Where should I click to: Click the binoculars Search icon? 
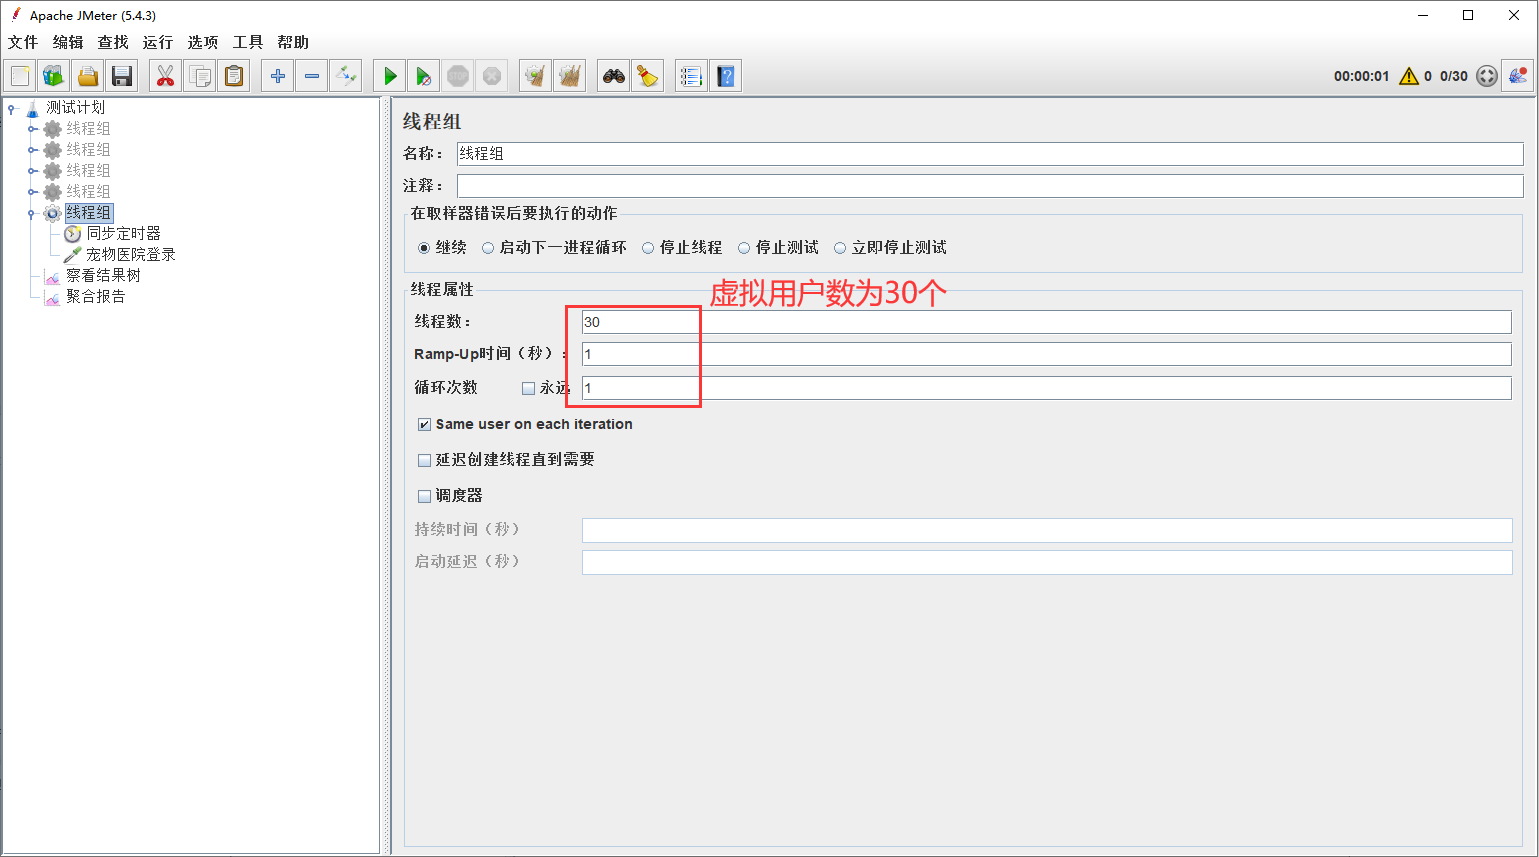coord(613,76)
